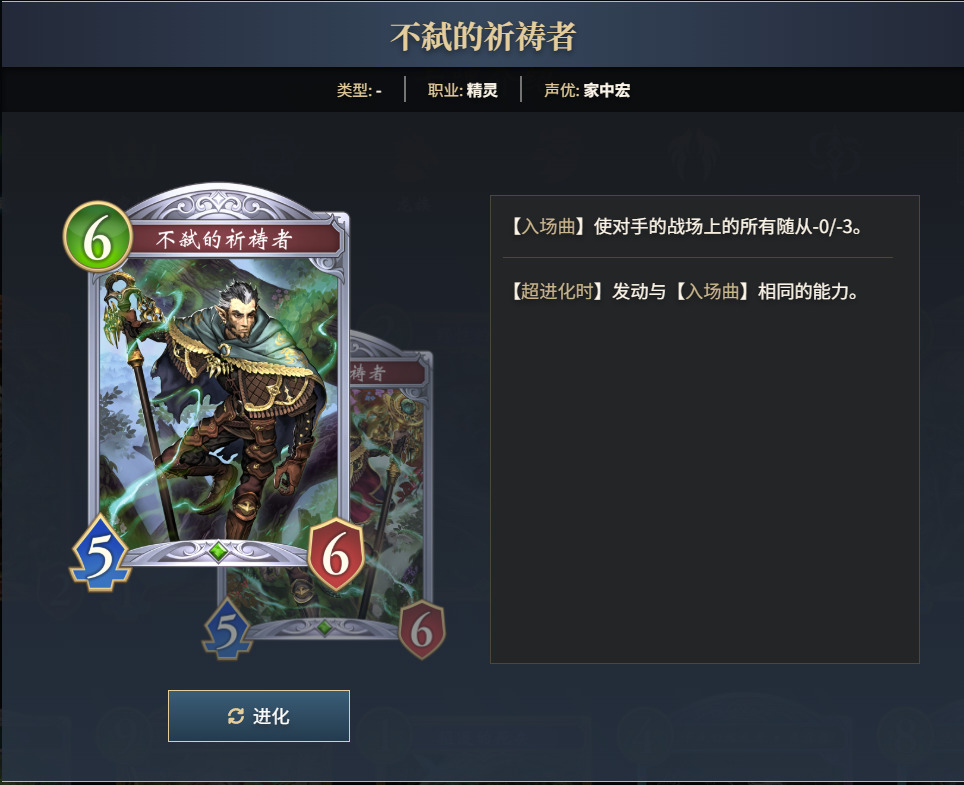
Task: Click the green gem on evolved card bottom
Action: click(x=325, y=627)
